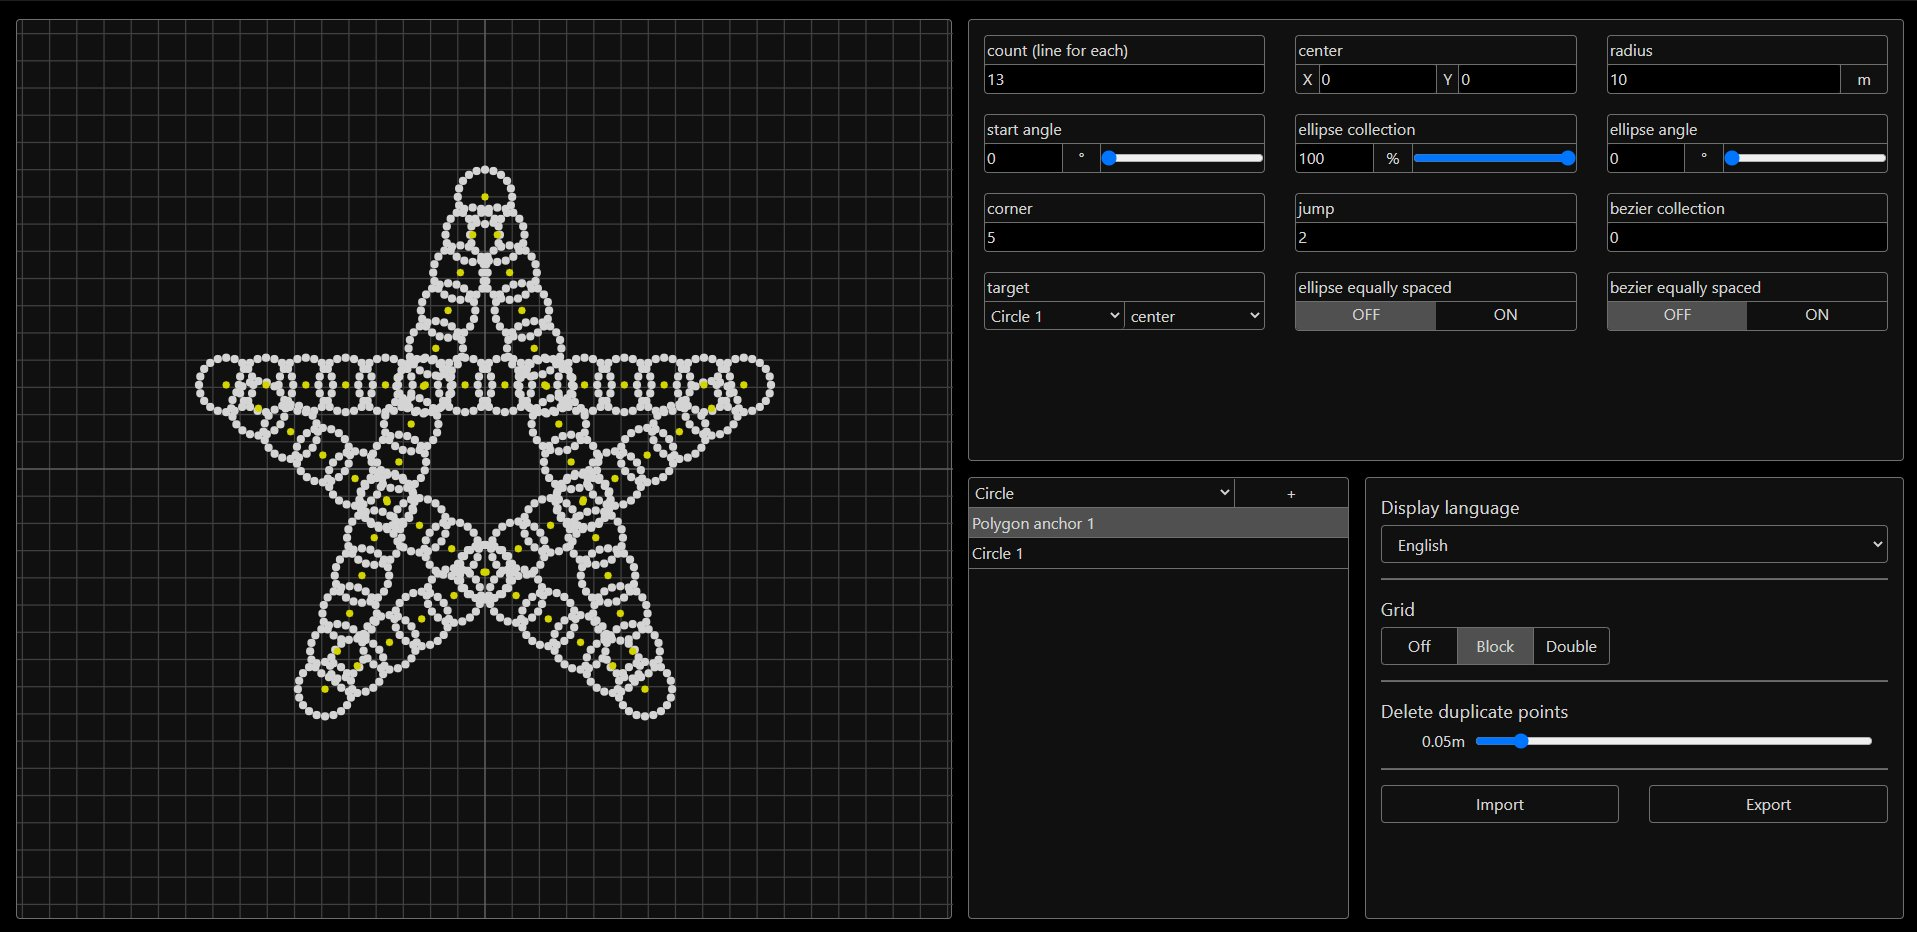Open the Circle shape type dropdown
Screen dimensions: 1917x932
[x=1102, y=493]
